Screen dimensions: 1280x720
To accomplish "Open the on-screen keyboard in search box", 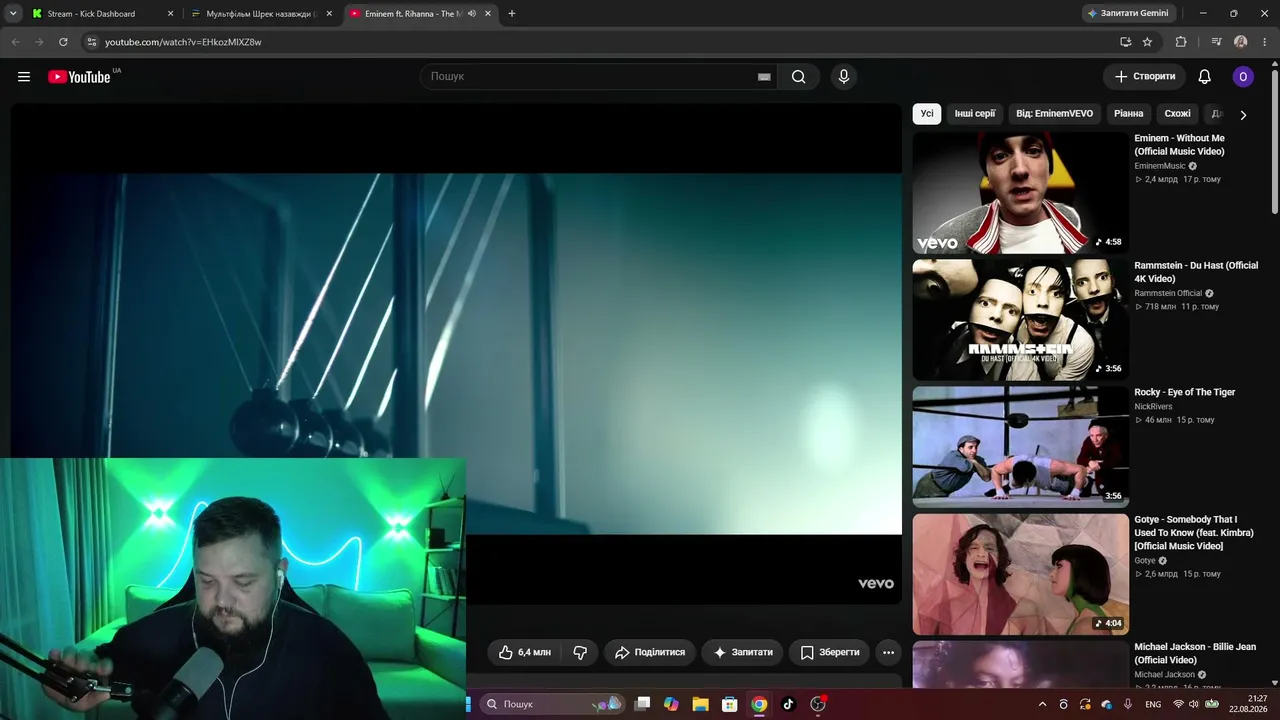I will coord(764,77).
